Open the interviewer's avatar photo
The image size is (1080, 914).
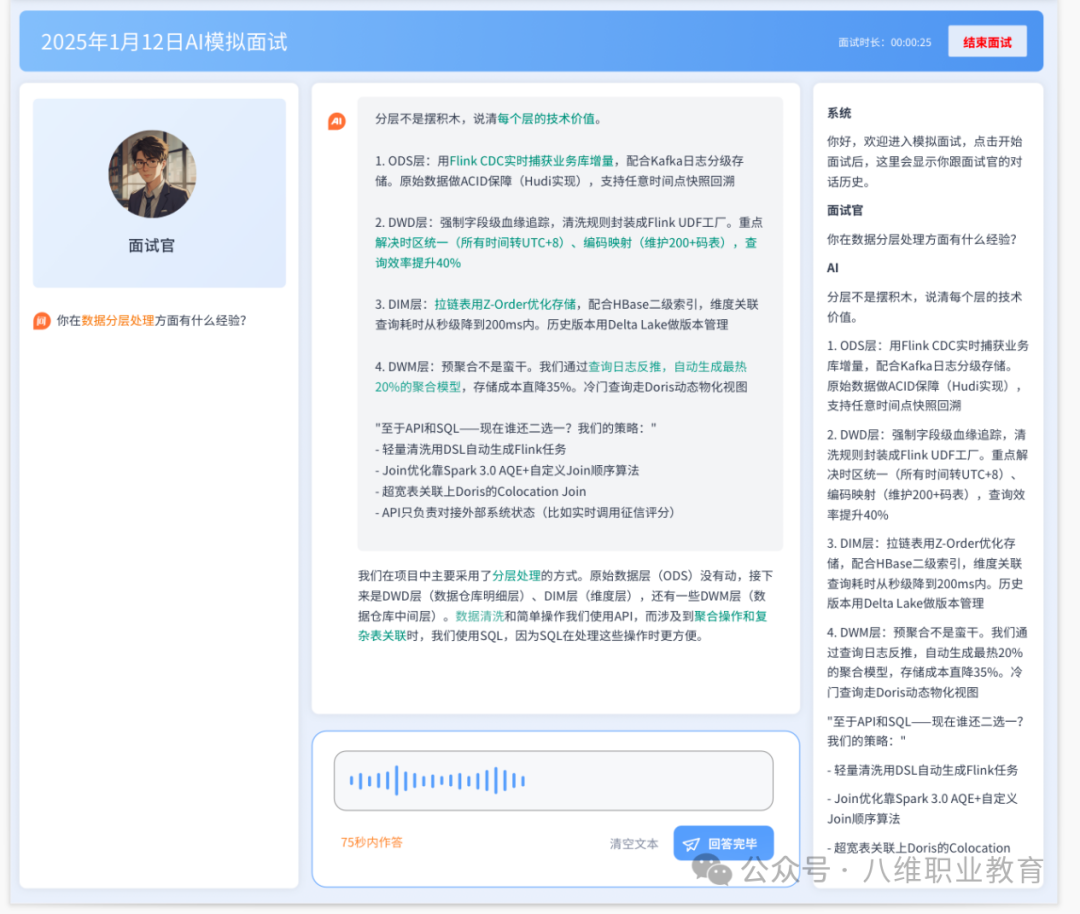(x=152, y=174)
